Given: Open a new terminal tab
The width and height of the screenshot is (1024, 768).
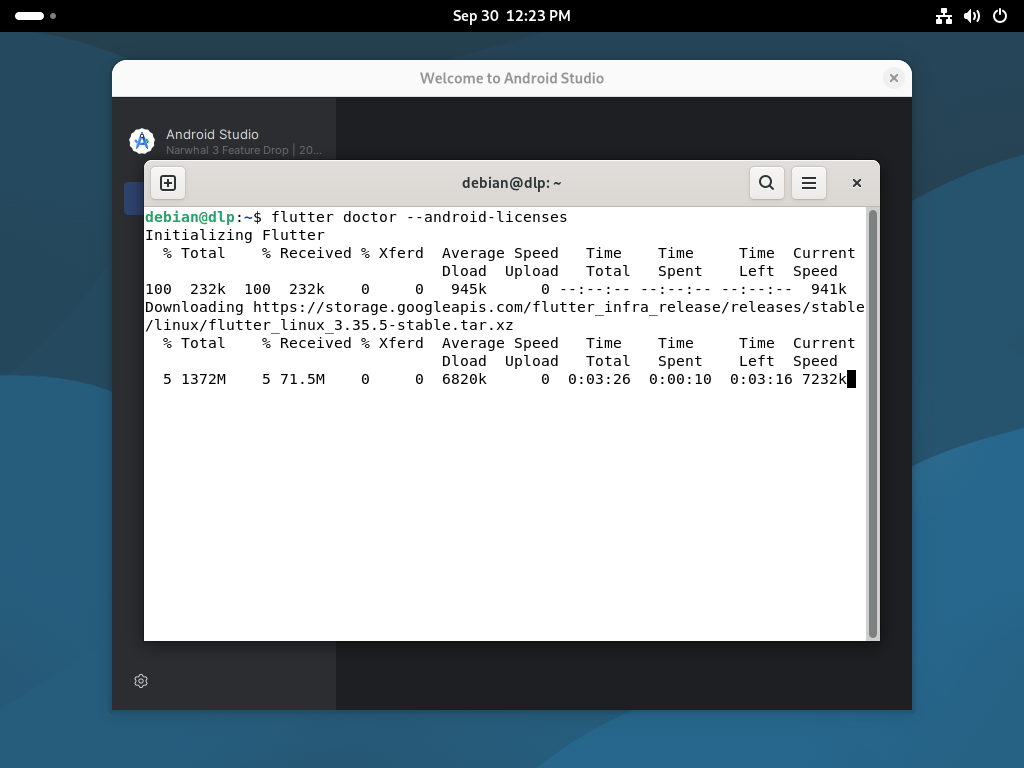Looking at the screenshot, I should 168,183.
